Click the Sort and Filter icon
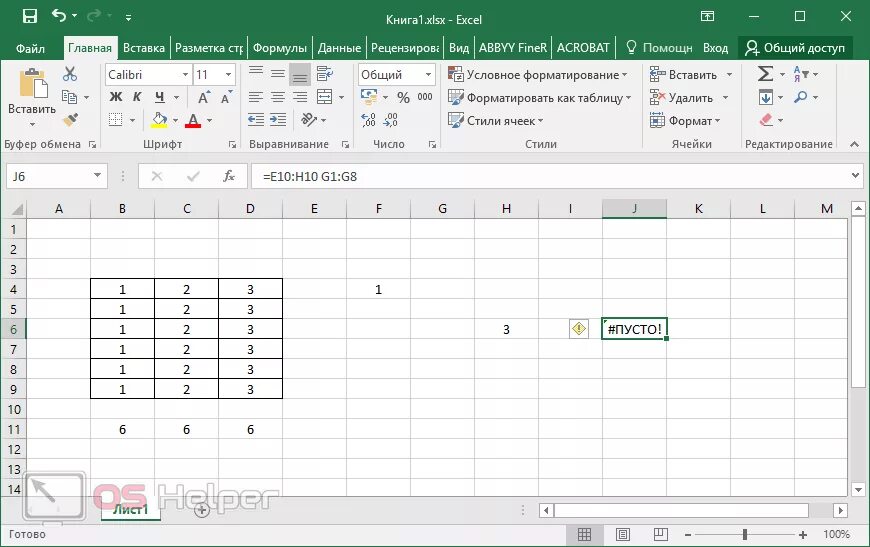 coord(801,74)
